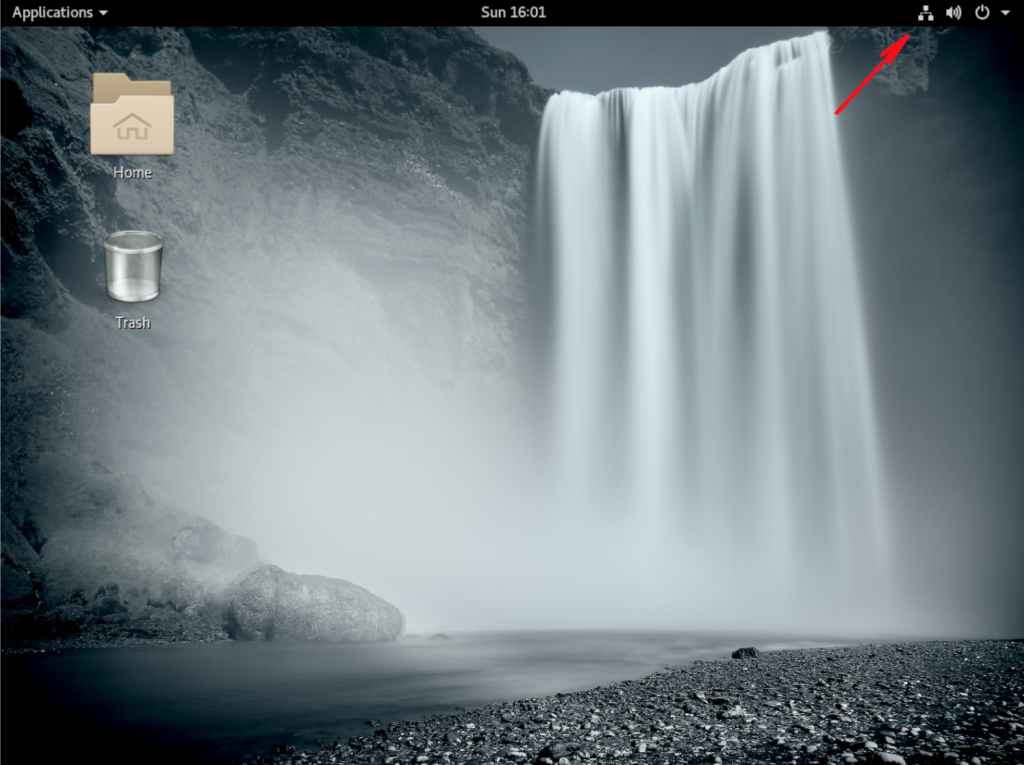Click the volume speaker icon
The width and height of the screenshot is (1024, 765).
pyautogui.click(x=953, y=13)
